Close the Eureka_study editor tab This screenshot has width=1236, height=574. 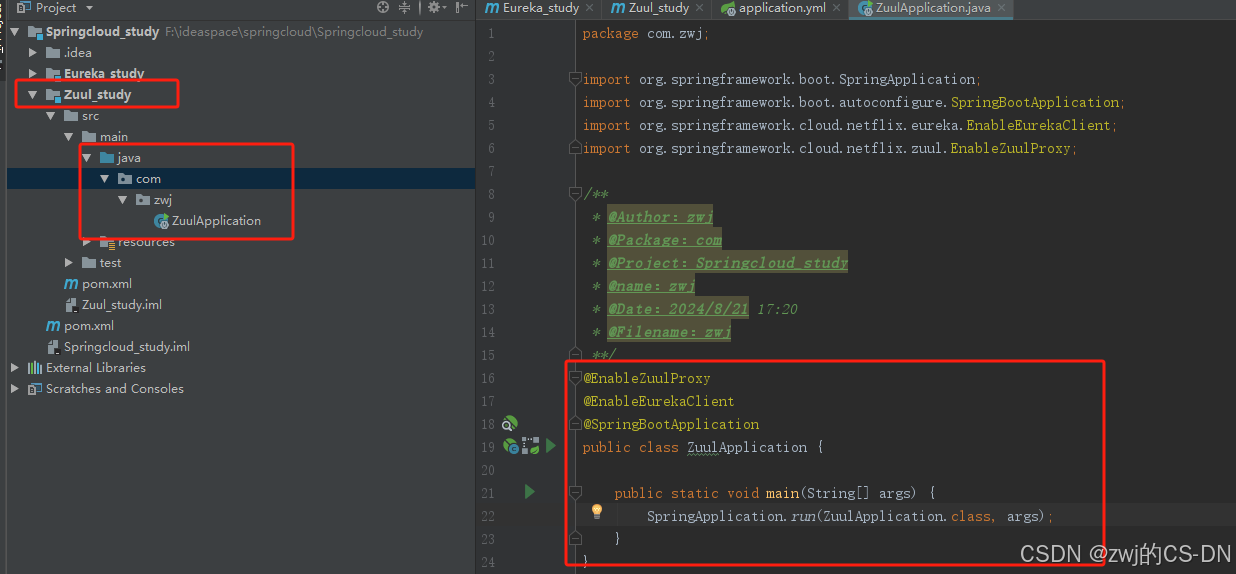(x=590, y=8)
